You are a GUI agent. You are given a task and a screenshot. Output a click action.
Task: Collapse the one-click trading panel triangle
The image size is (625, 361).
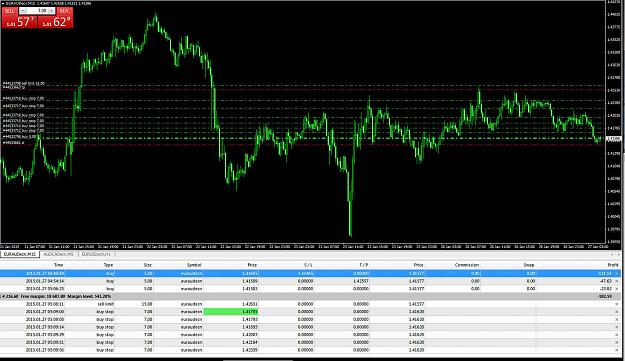(x=3, y=3)
